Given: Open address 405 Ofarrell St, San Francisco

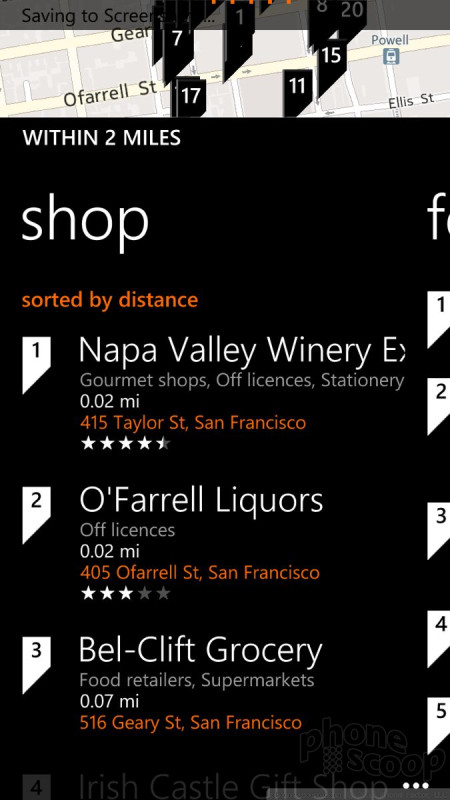Looking at the screenshot, I should 200,572.
